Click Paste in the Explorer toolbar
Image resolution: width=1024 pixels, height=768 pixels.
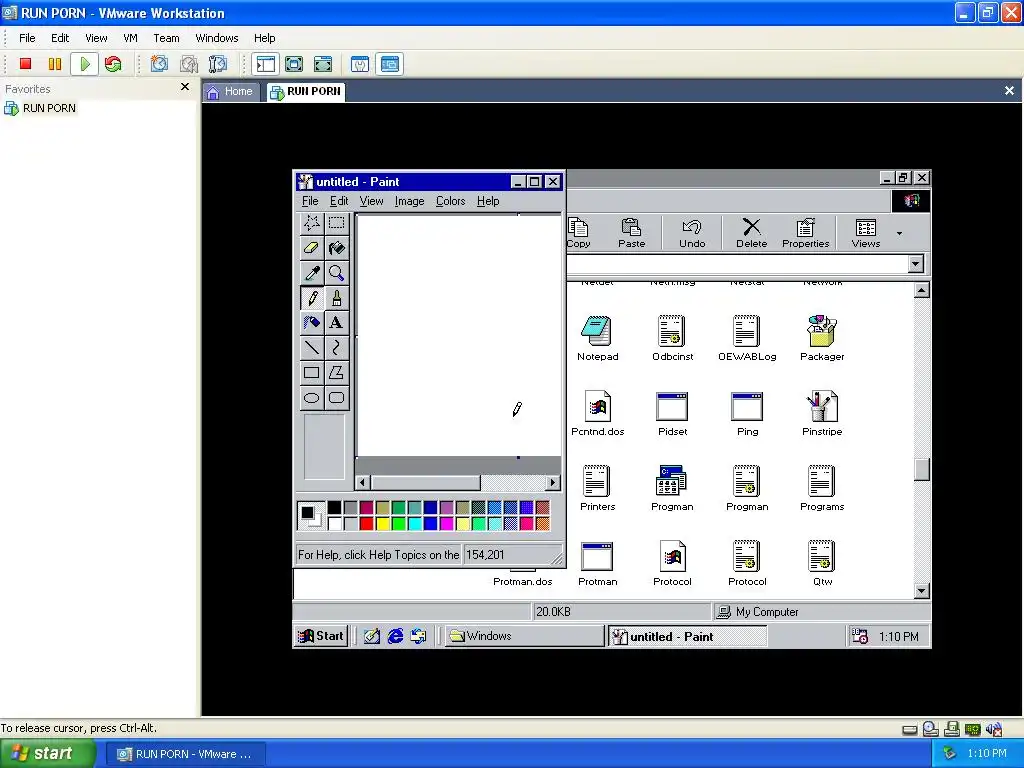(x=632, y=233)
